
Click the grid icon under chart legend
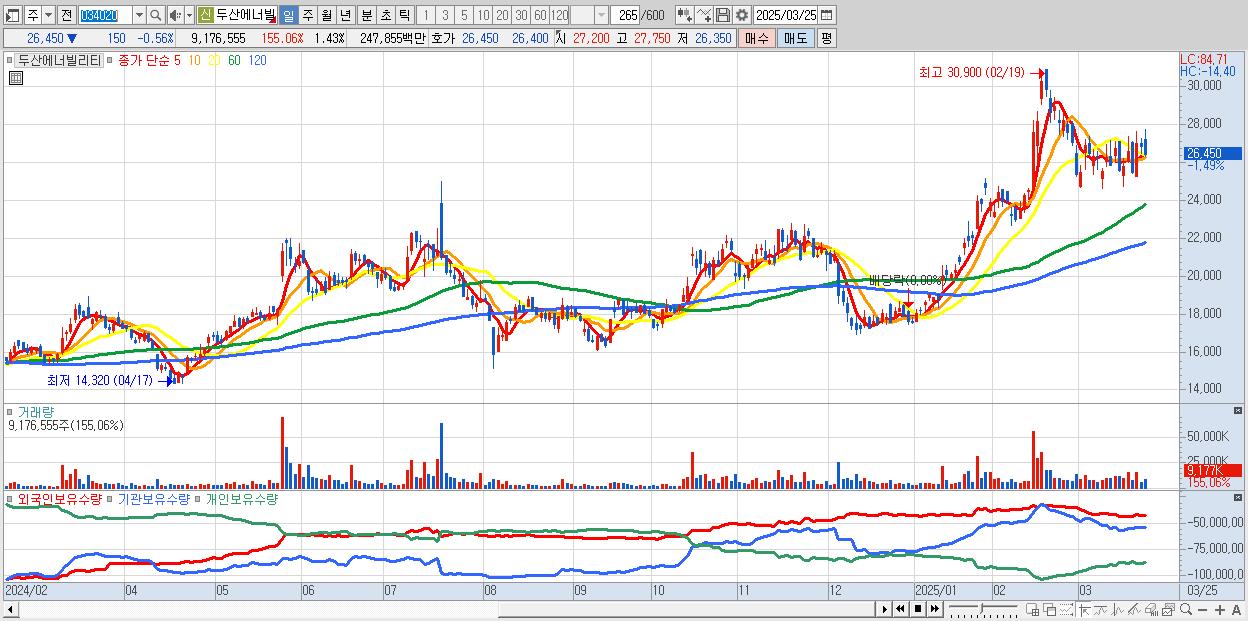(15, 78)
